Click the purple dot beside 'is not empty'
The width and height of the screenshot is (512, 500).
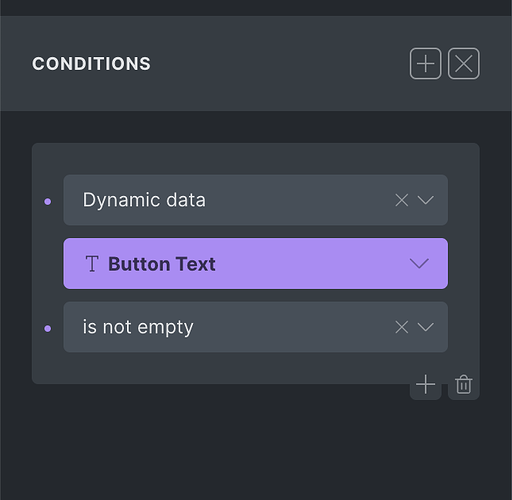click(x=48, y=328)
